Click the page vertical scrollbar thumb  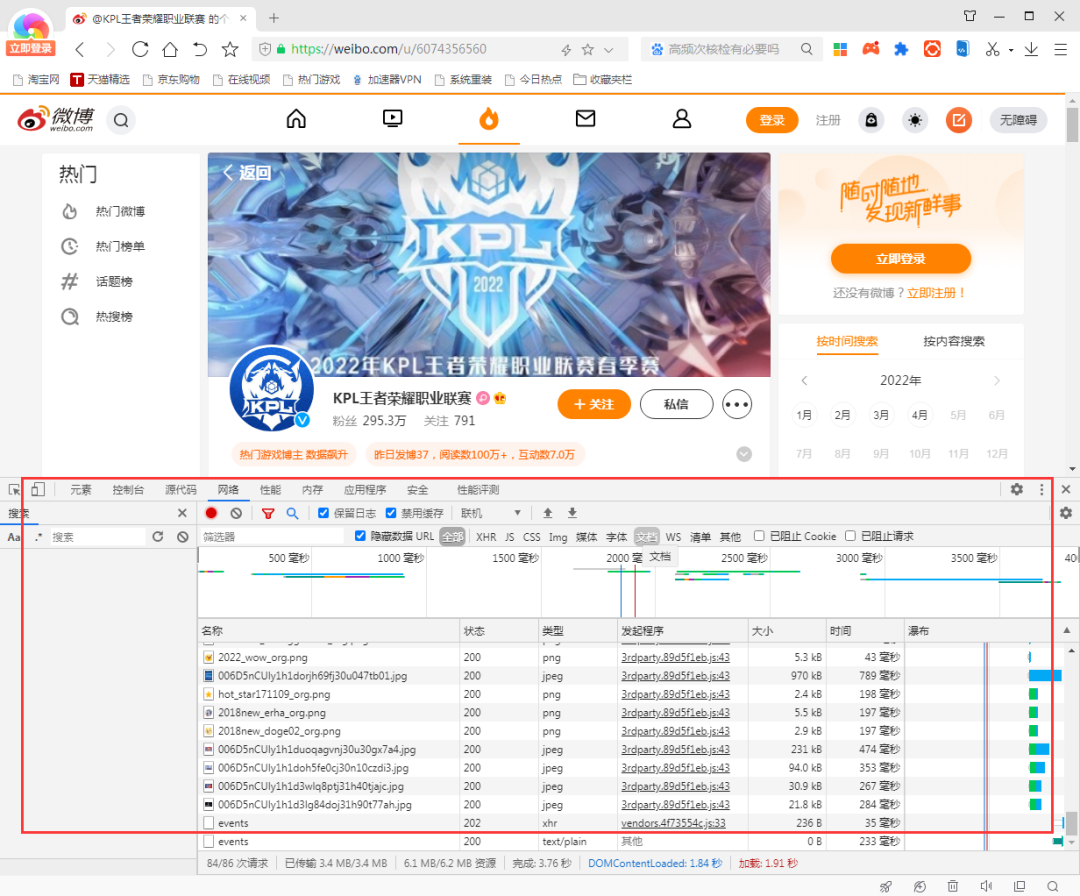coord(1072,125)
